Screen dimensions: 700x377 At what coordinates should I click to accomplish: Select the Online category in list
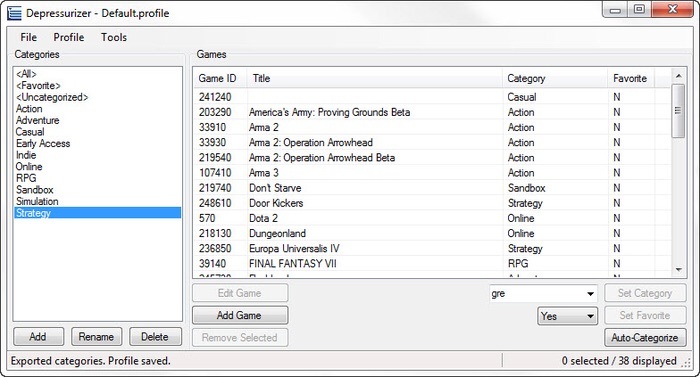97,167
